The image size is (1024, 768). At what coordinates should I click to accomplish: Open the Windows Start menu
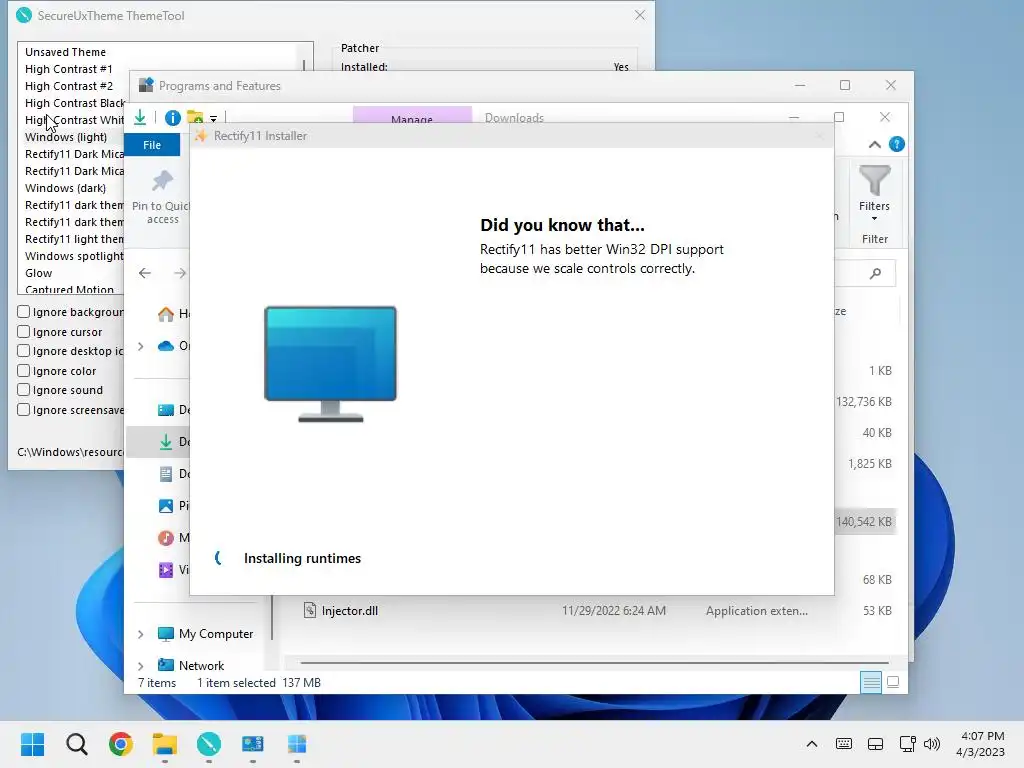pyautogui.click(x=32, y=744)
